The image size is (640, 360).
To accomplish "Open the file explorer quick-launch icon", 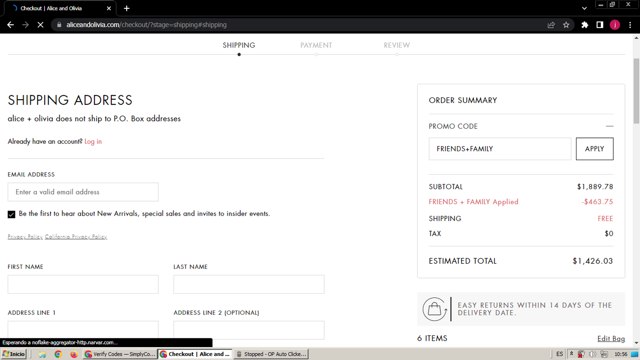I will pyautogui.click(x=42, y=354).
